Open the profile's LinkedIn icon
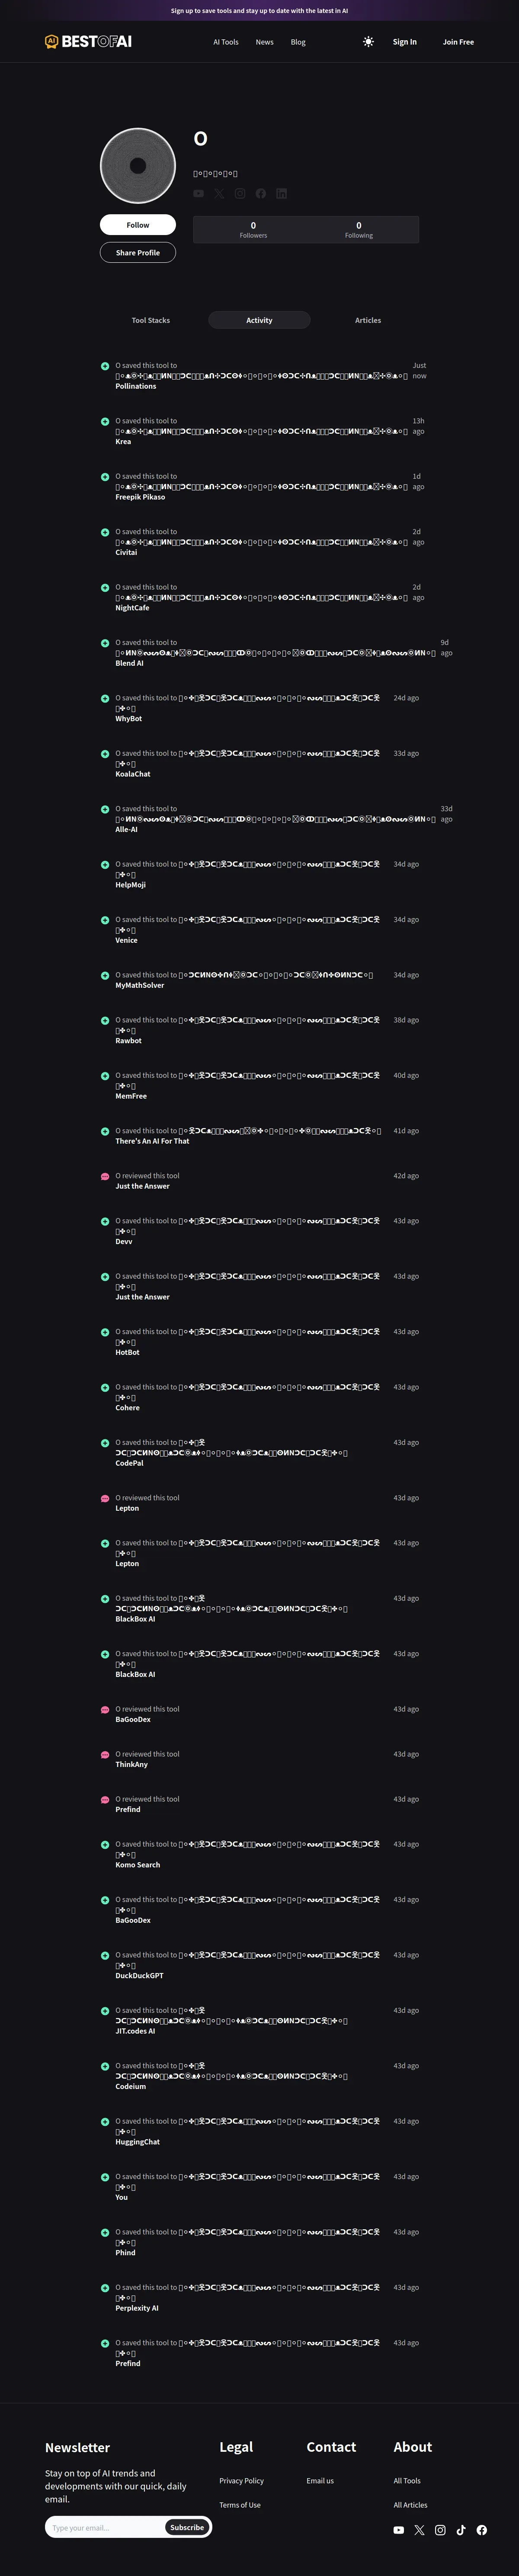The image size is (519, 2576). [281, 194]
